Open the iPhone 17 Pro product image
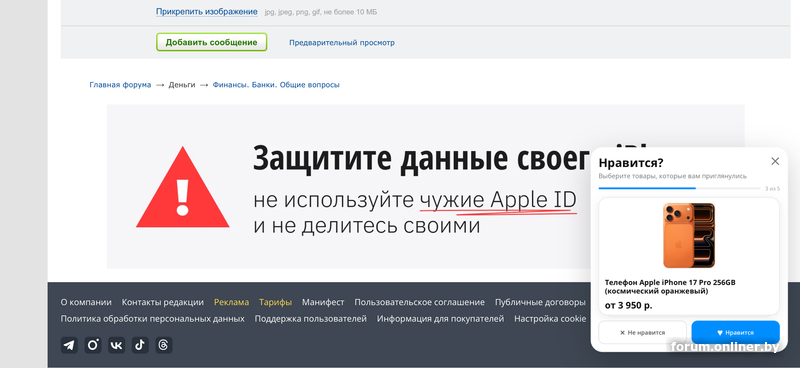The width and height of the screenshot is (800, 368). 689,235
